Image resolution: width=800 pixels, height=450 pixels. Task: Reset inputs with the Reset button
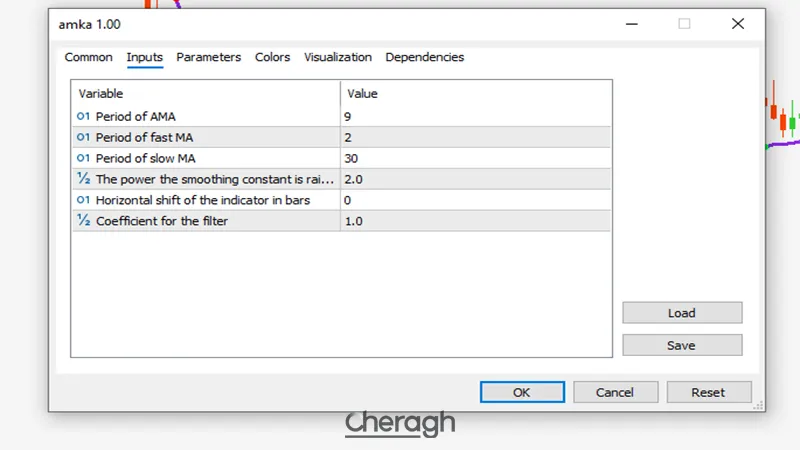point(708,393)
